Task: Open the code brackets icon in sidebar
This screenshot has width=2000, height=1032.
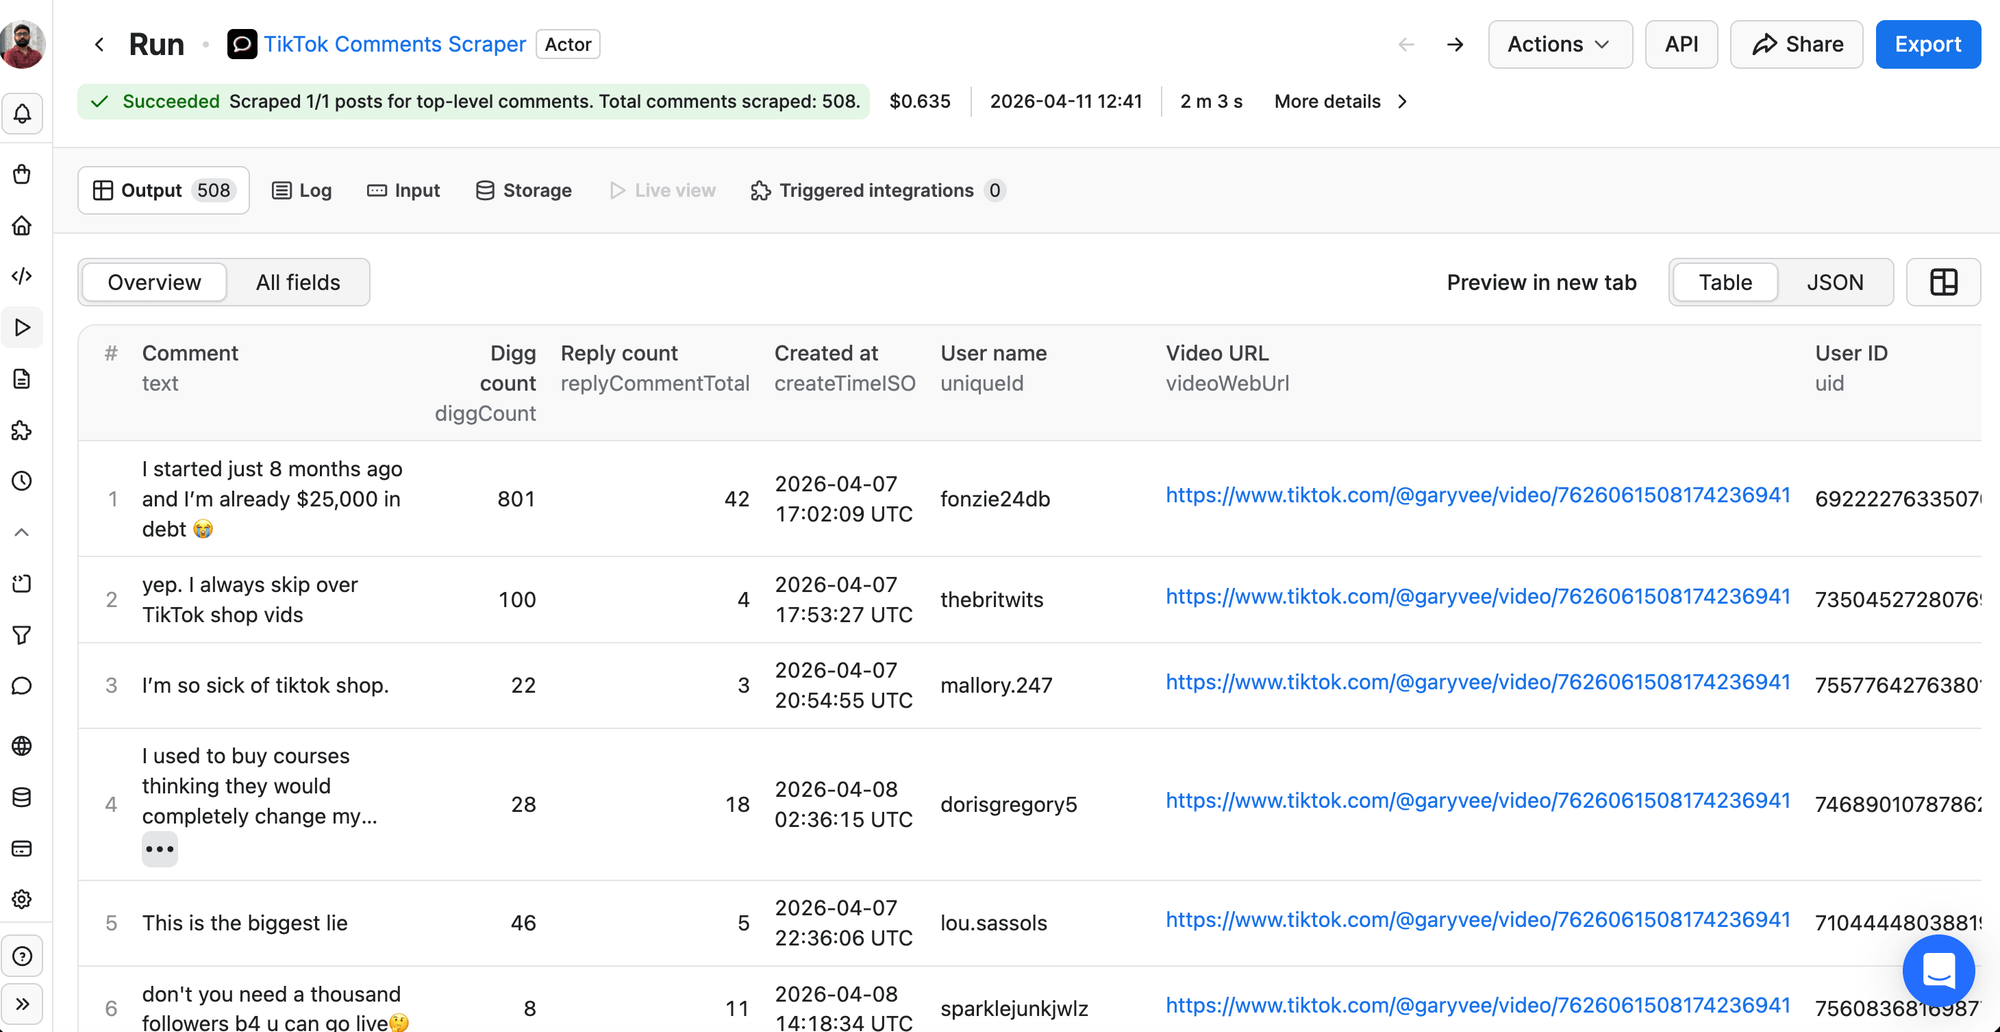Action: click(x=22, y=276)
